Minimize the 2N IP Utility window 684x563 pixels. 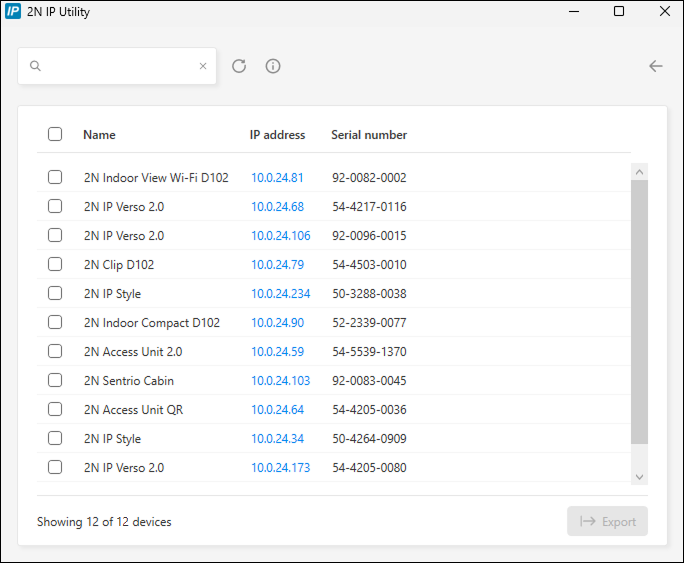click(574, 11)
